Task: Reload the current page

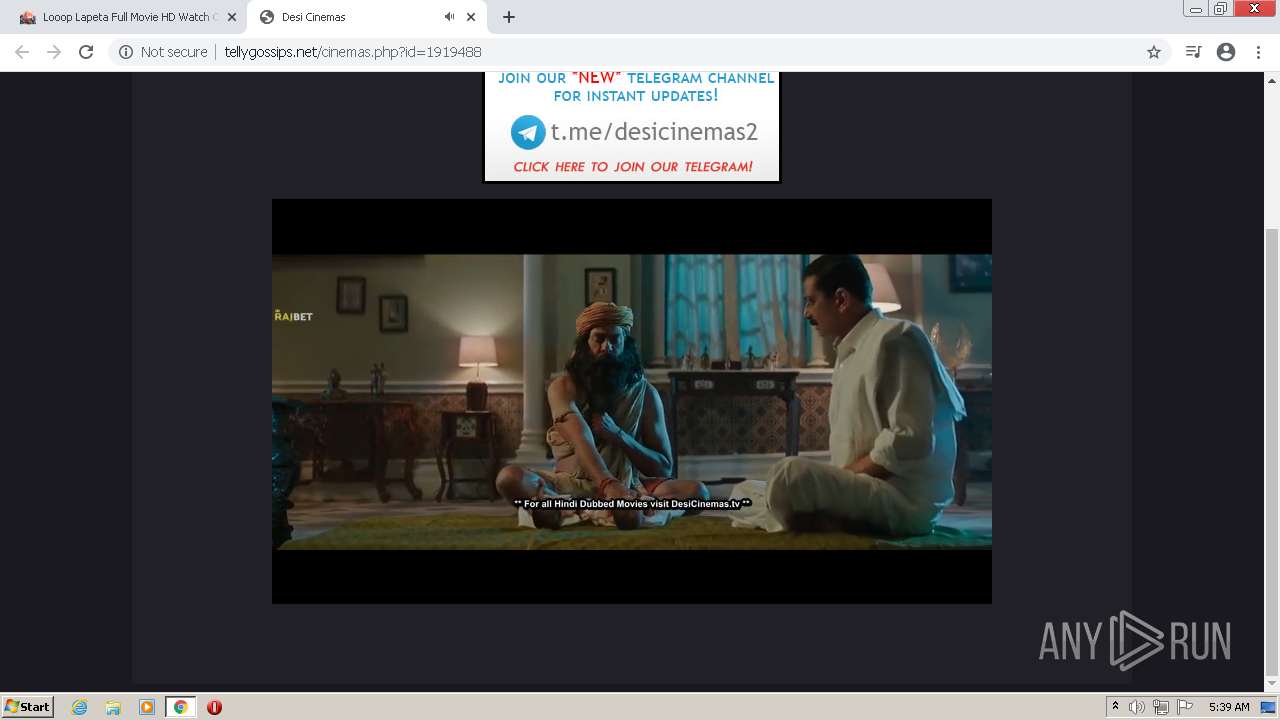Action: 86,52
